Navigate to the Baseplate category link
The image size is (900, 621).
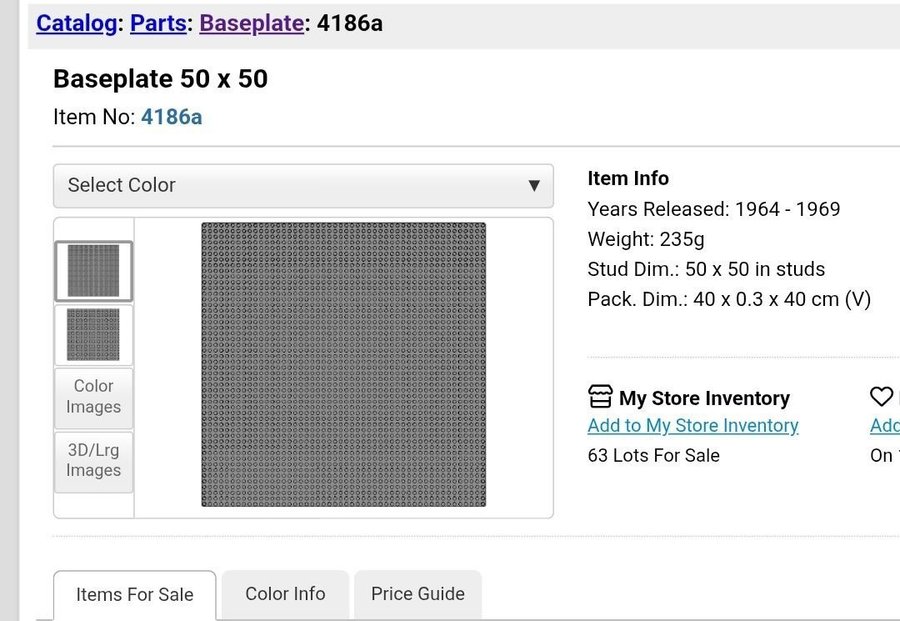point(251,23)
